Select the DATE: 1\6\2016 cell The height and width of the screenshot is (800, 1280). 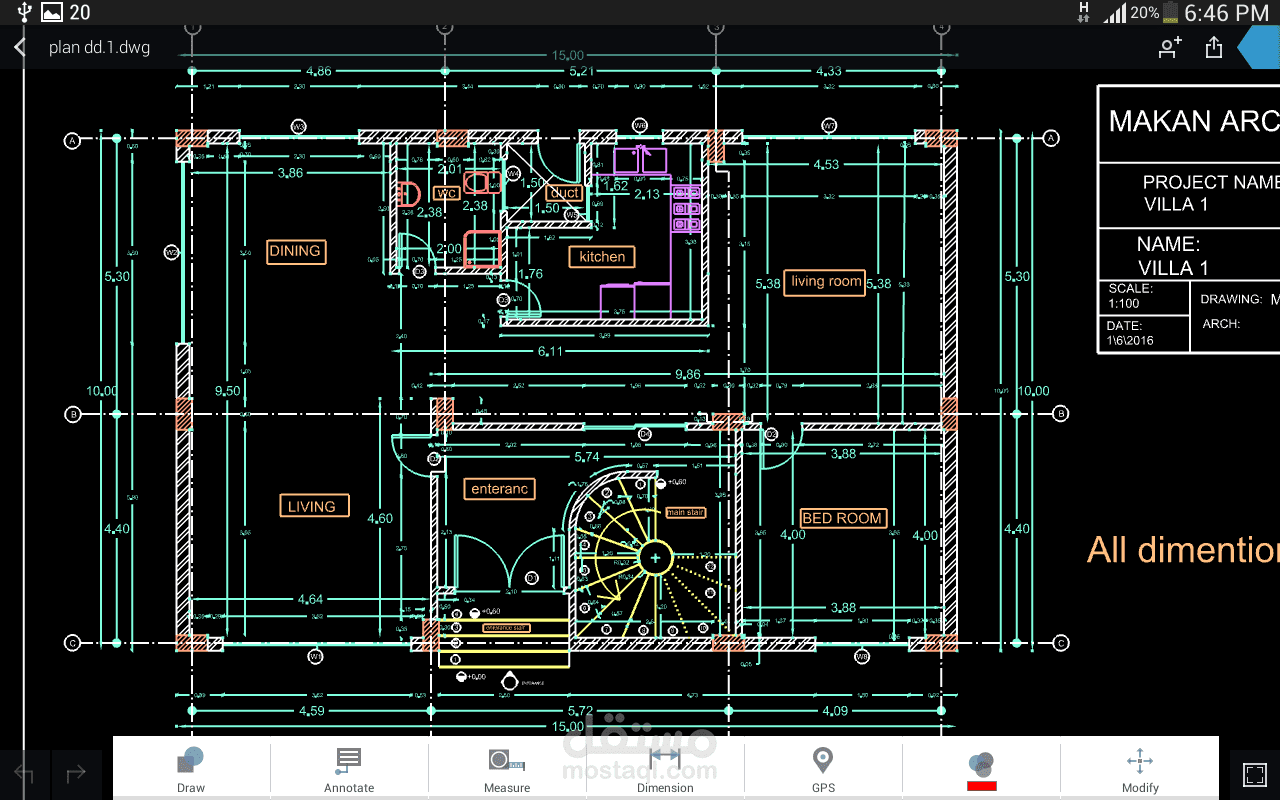(1143, 333)
